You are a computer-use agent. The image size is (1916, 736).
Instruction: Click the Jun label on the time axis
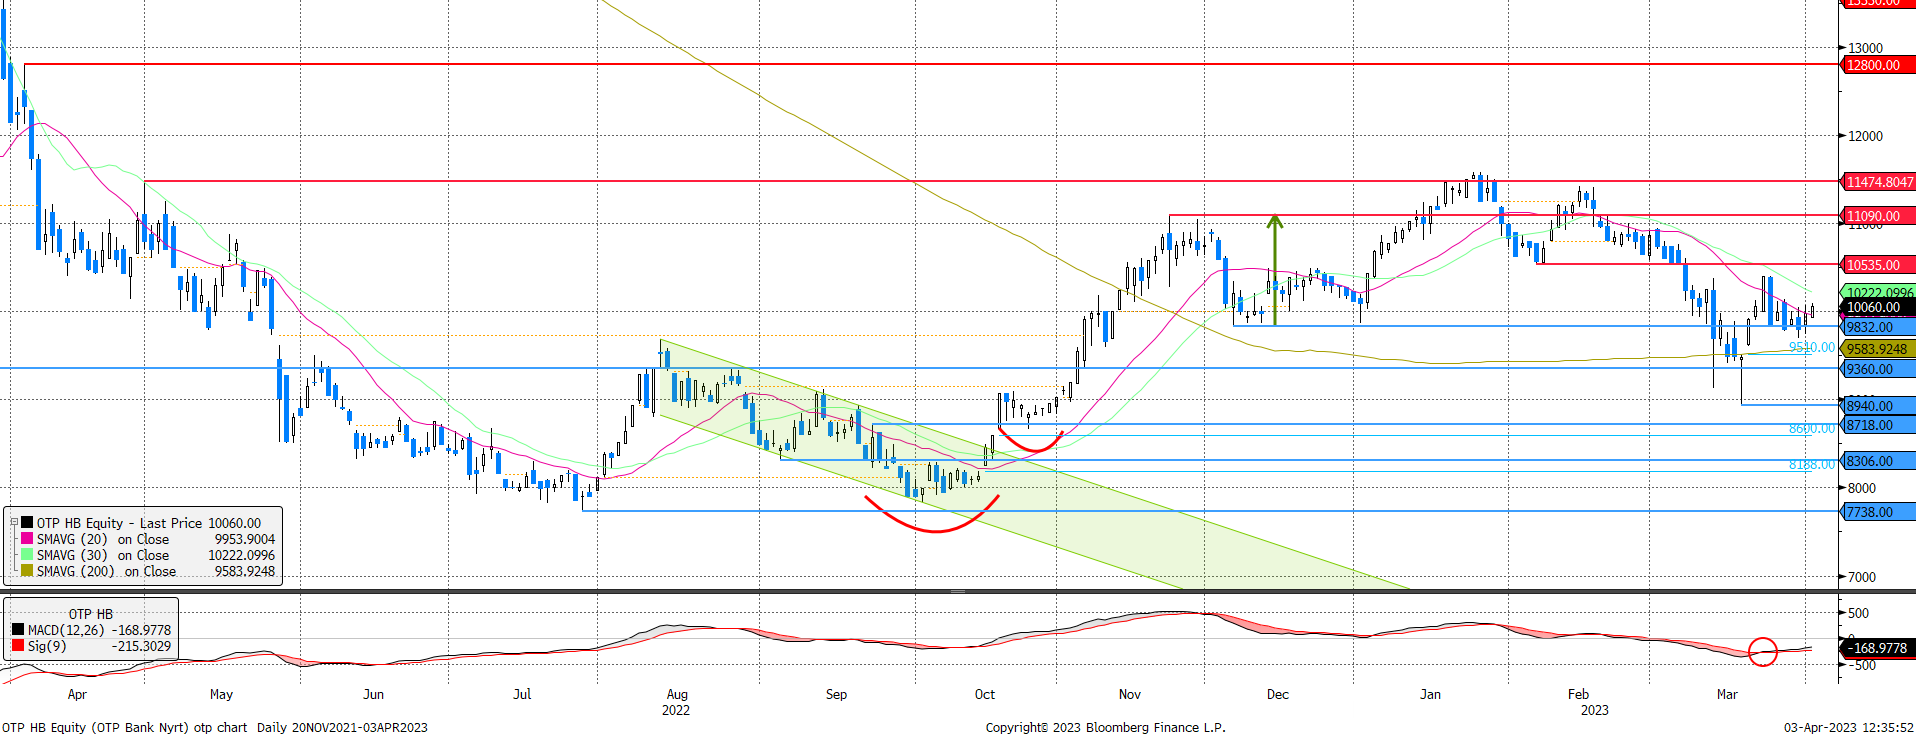click(373, 694)
